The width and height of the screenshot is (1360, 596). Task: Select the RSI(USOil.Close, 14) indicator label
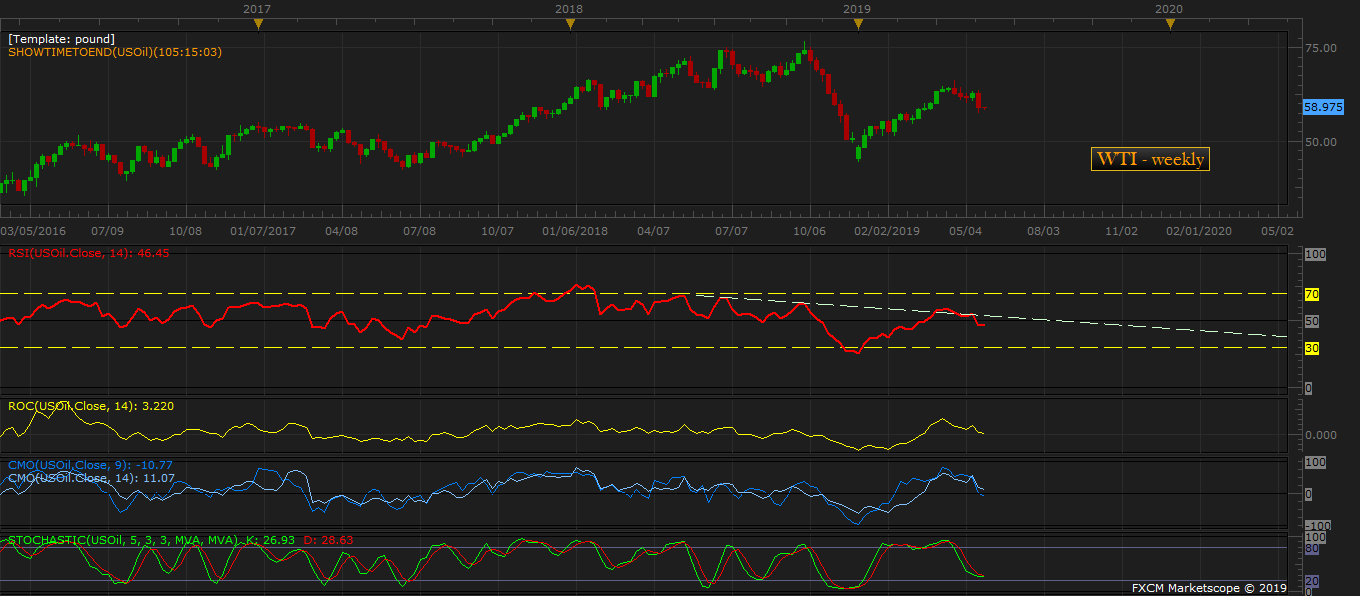pos(88,254)
